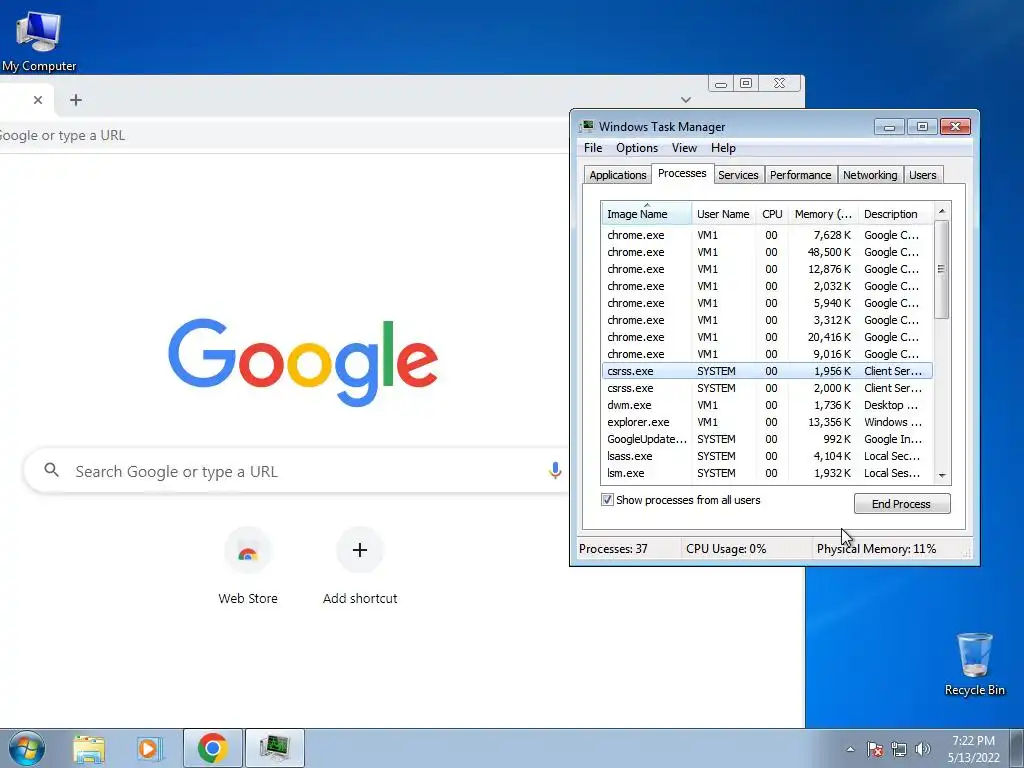This screenshot has height=768, width=1024.
Task: Click the process list scrollbar thumb
Action: coord(941,269)
